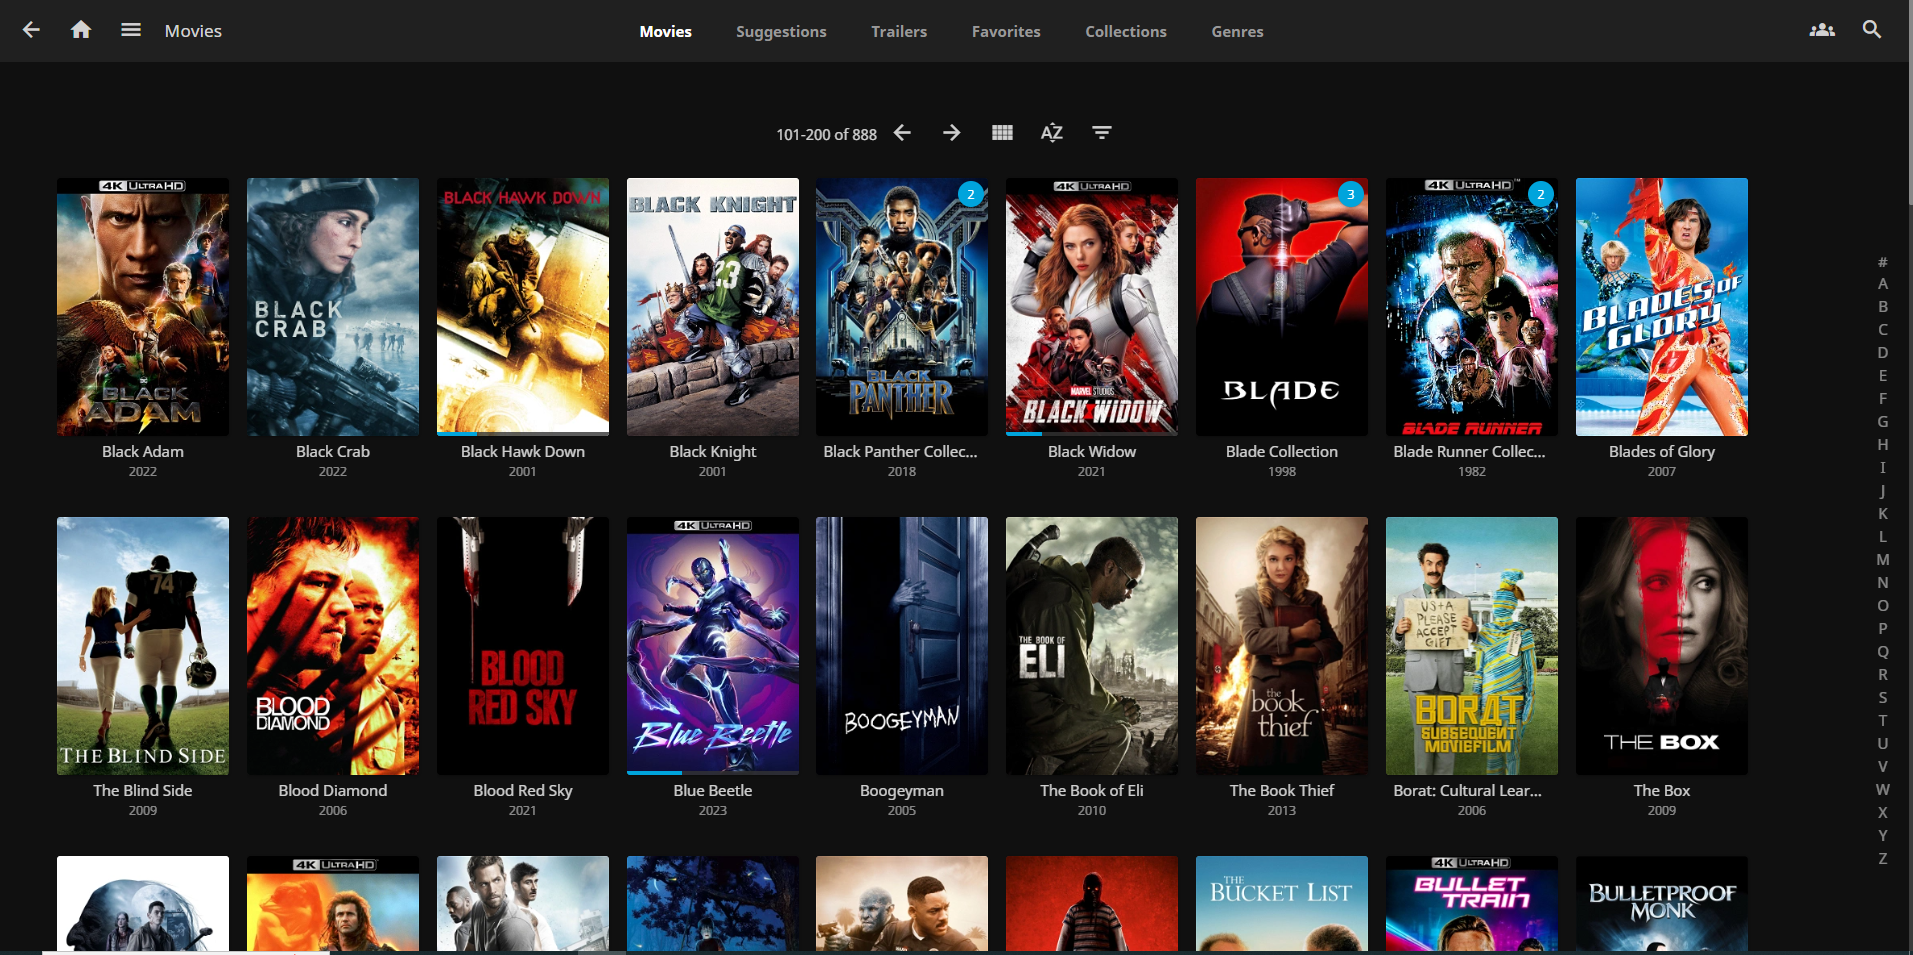This screenshot has width=1913, height=955.
Task: Open the Black Adam title link
Action: point(142,451)
